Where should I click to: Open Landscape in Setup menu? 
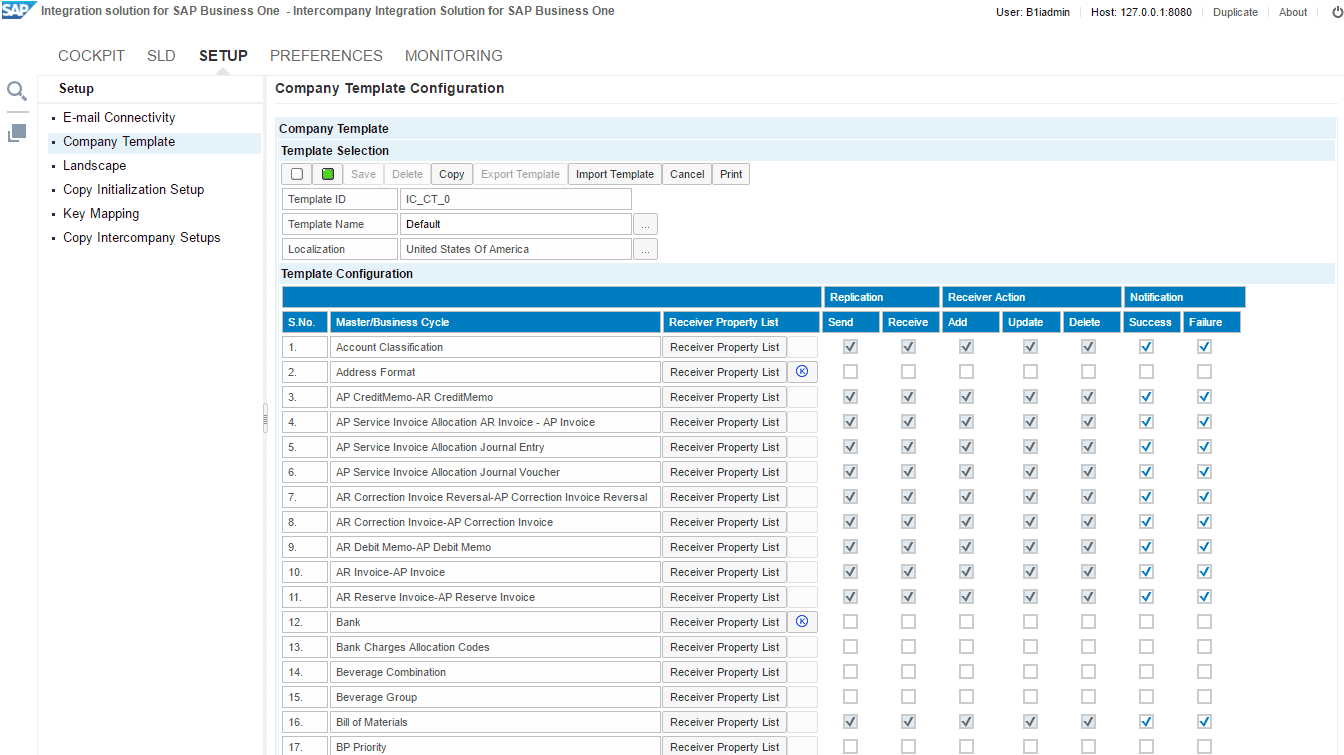click(94, 166)
